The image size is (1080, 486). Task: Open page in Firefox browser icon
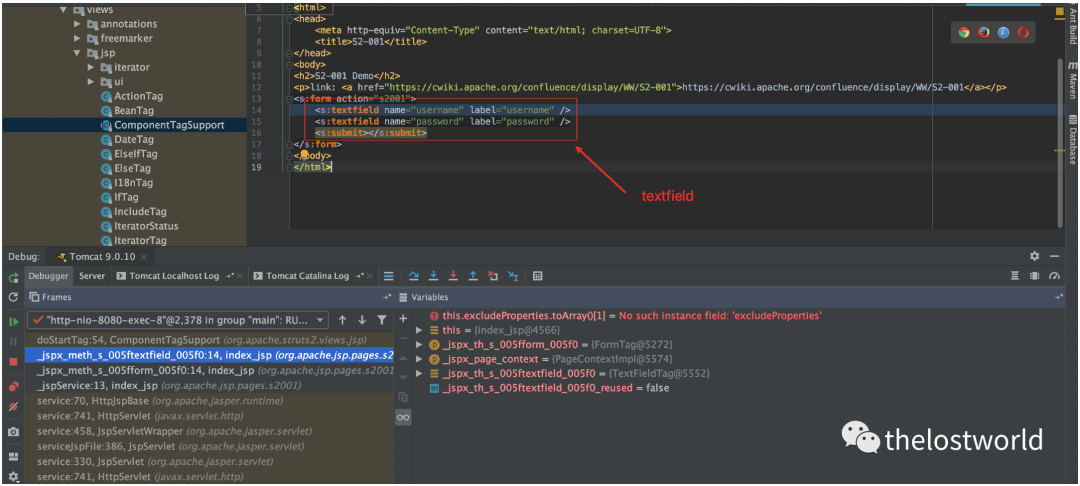tap(984, 32)
